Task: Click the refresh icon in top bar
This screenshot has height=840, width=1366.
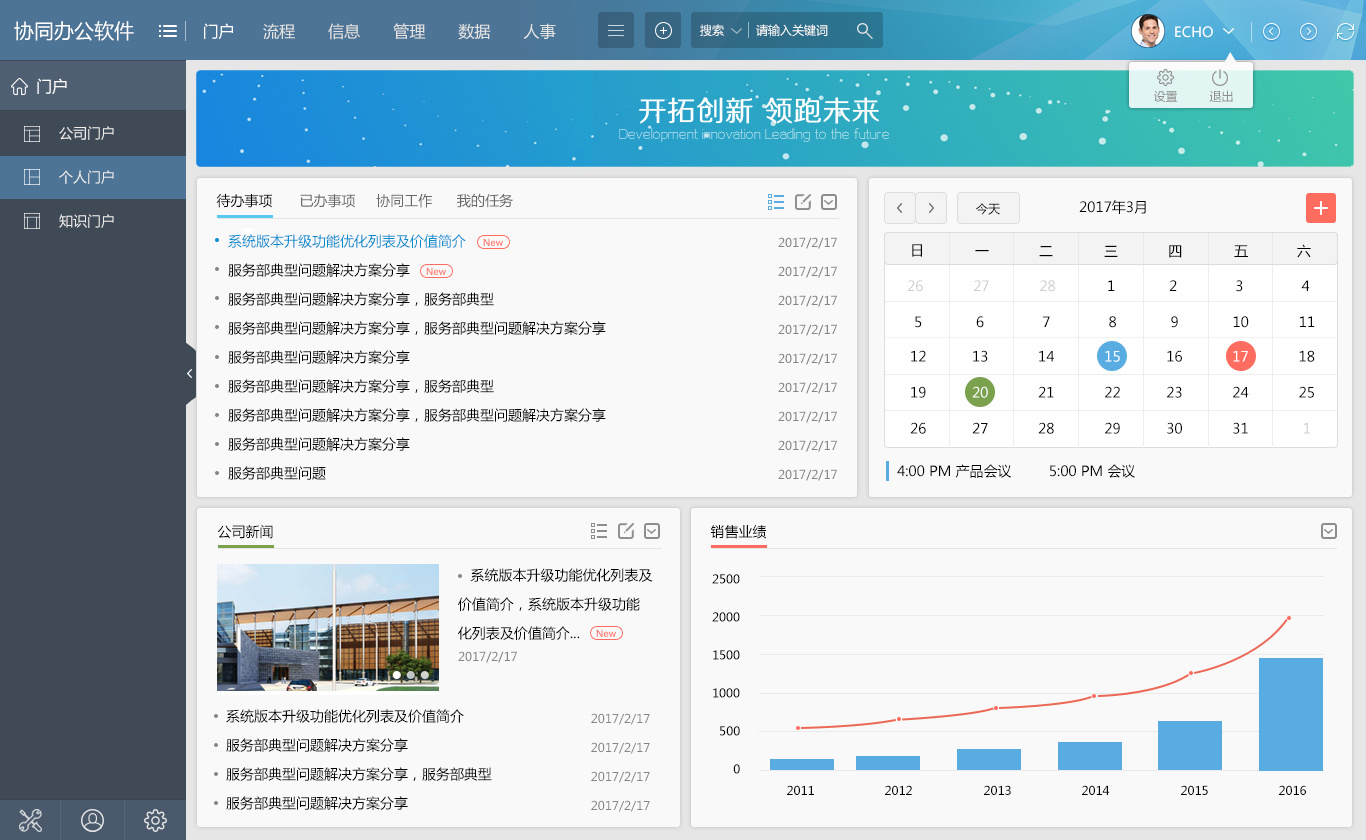Action: click(x=1345, y=31)
